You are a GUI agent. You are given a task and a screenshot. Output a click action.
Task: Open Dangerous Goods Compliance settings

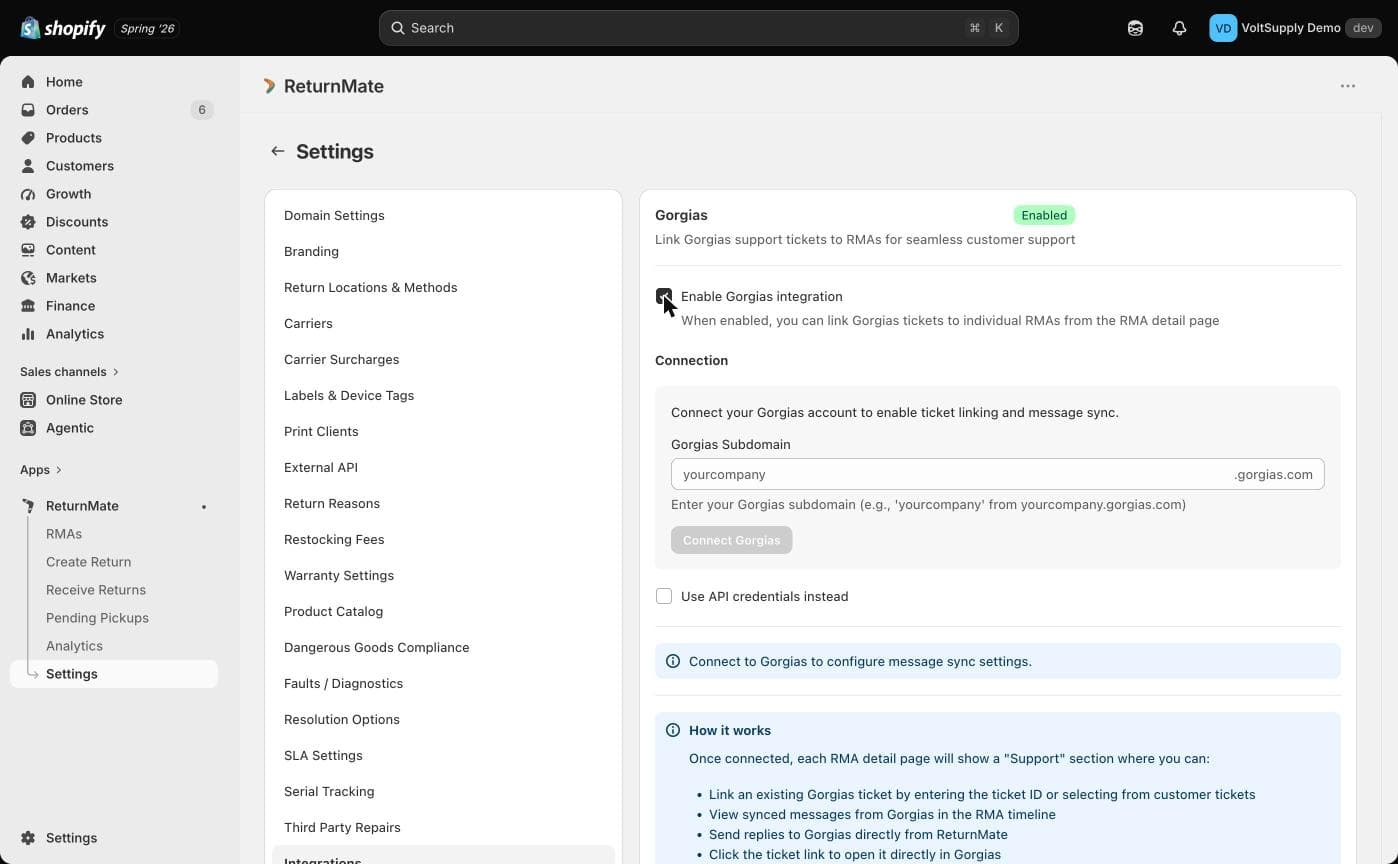click(376, 647)
